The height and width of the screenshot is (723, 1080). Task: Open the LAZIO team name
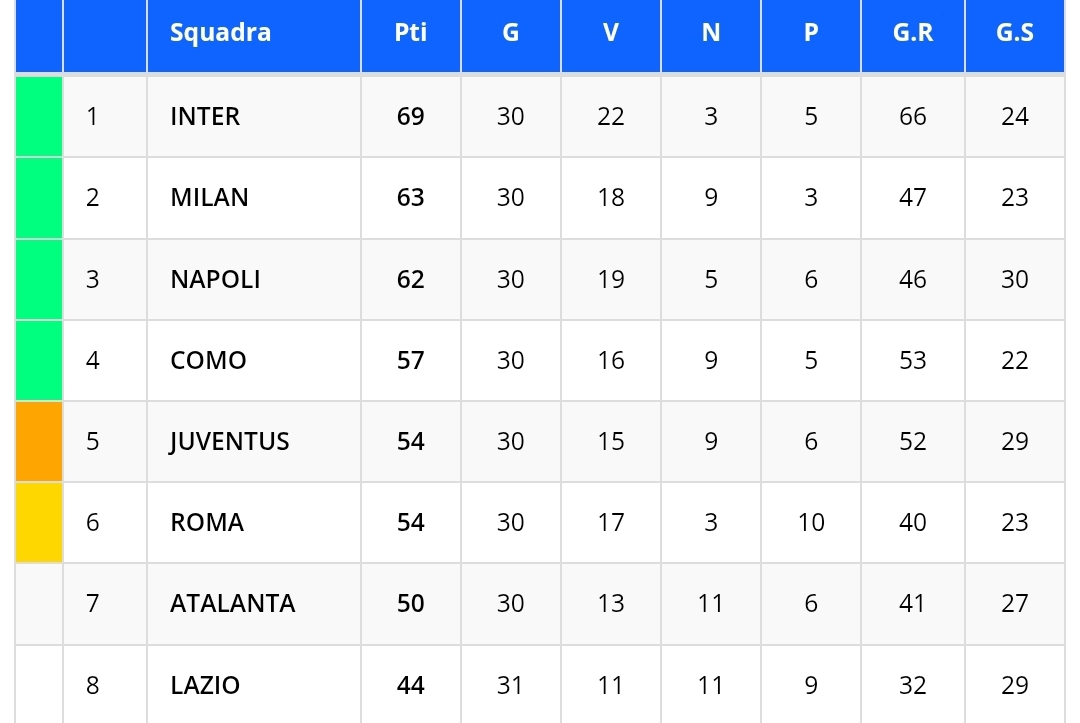tap(205, 685)
